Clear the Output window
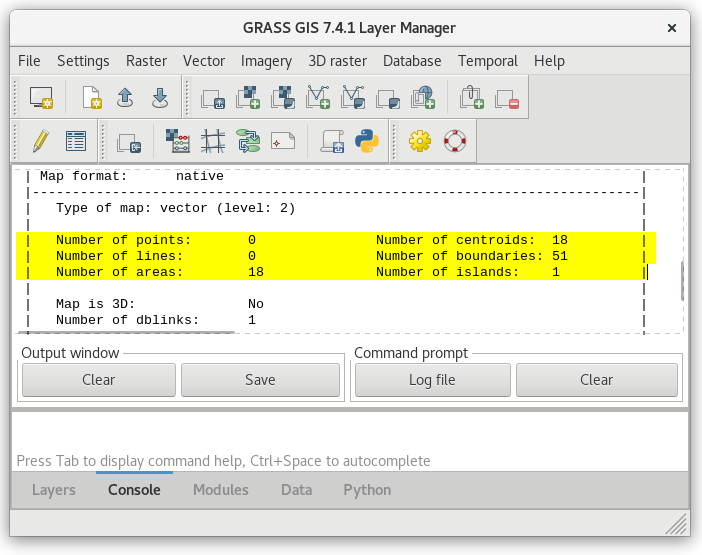This screenshot has width=702, height=555. (x=98, y=380)
